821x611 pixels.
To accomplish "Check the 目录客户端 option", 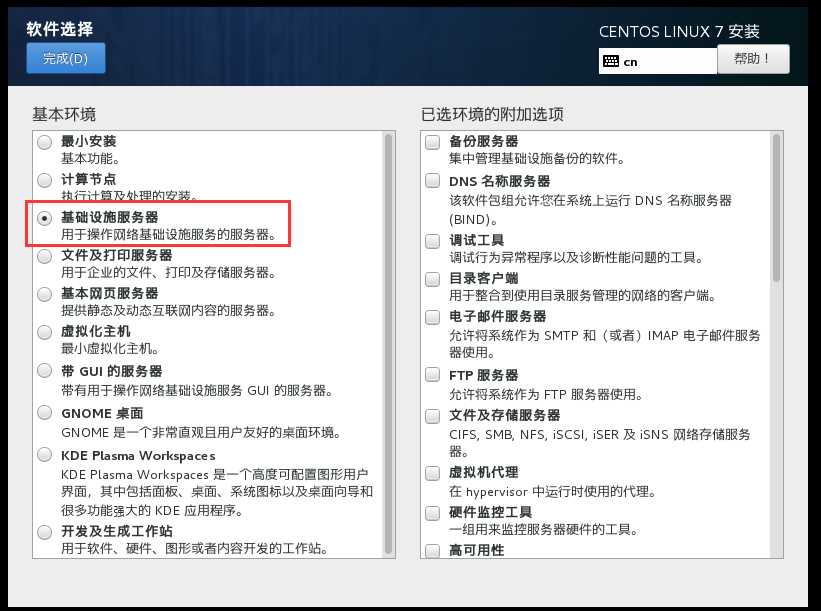I will point(432,279).
